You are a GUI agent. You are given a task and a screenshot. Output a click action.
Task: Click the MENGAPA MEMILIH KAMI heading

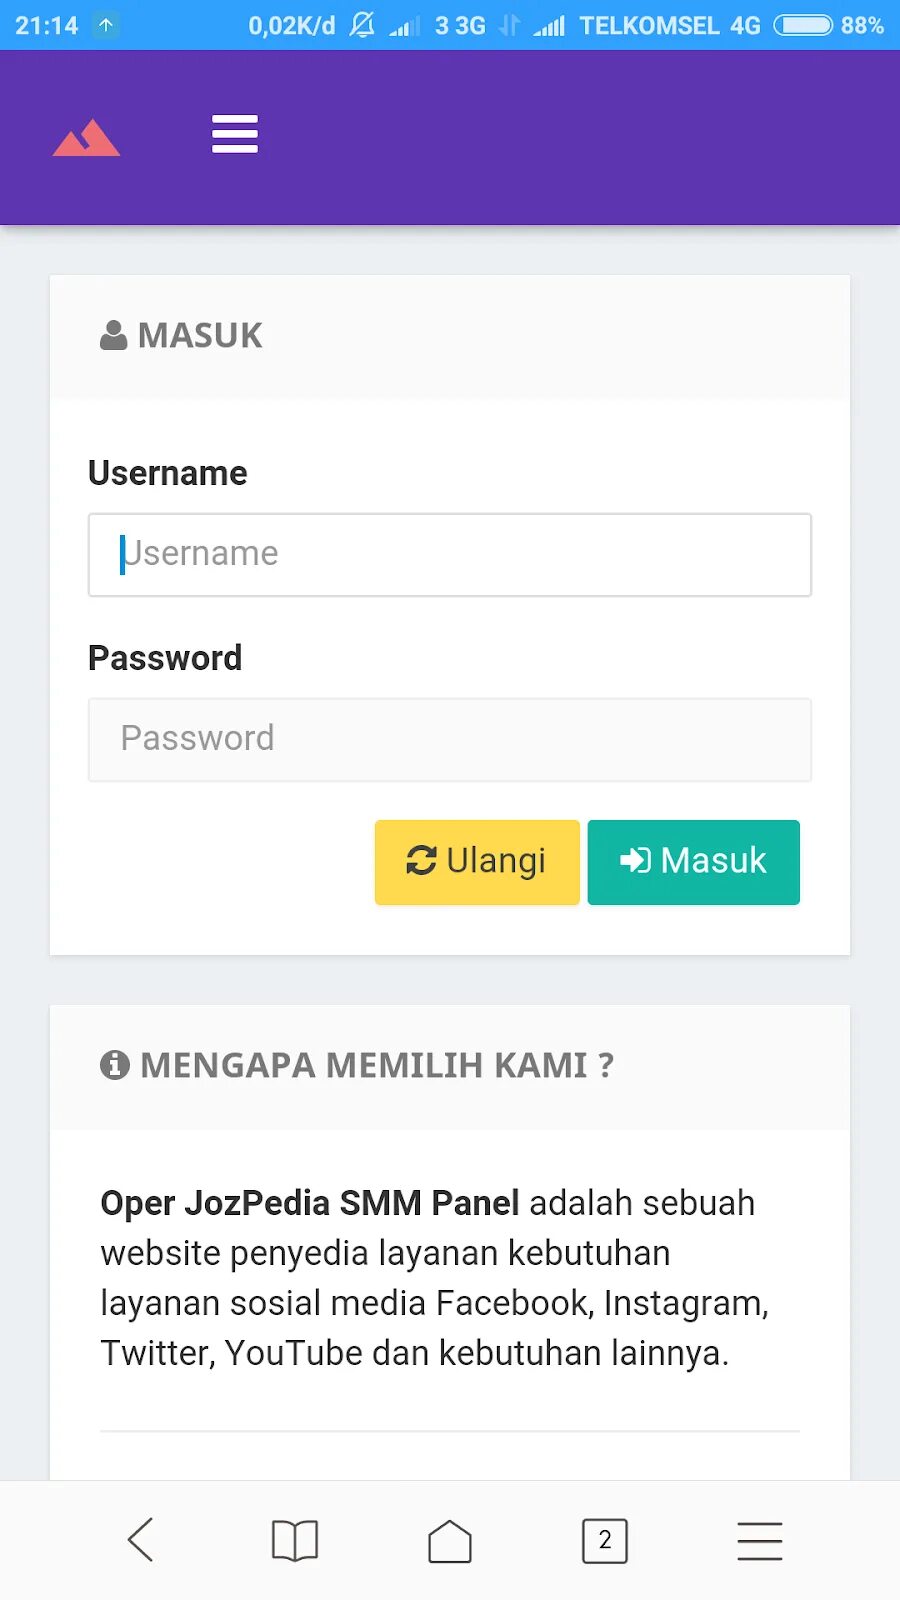[x=377, y=1065]
